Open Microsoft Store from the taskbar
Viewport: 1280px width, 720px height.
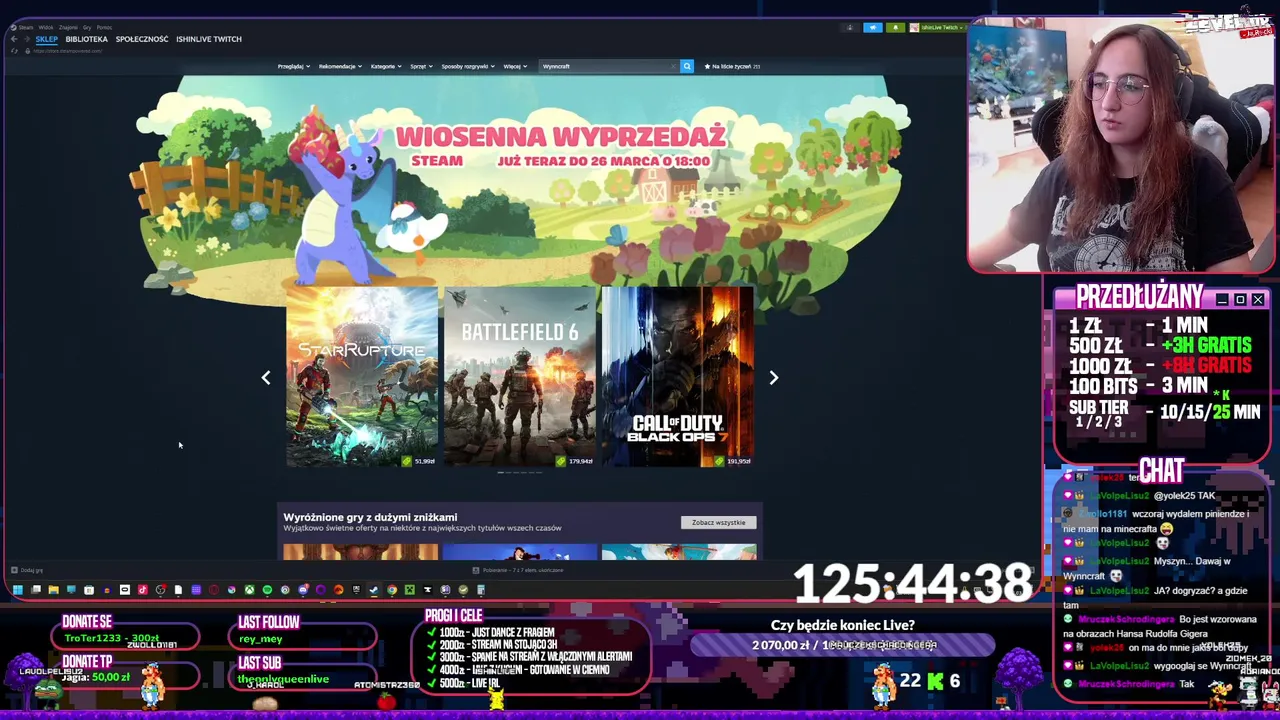[x=89, y=590]
